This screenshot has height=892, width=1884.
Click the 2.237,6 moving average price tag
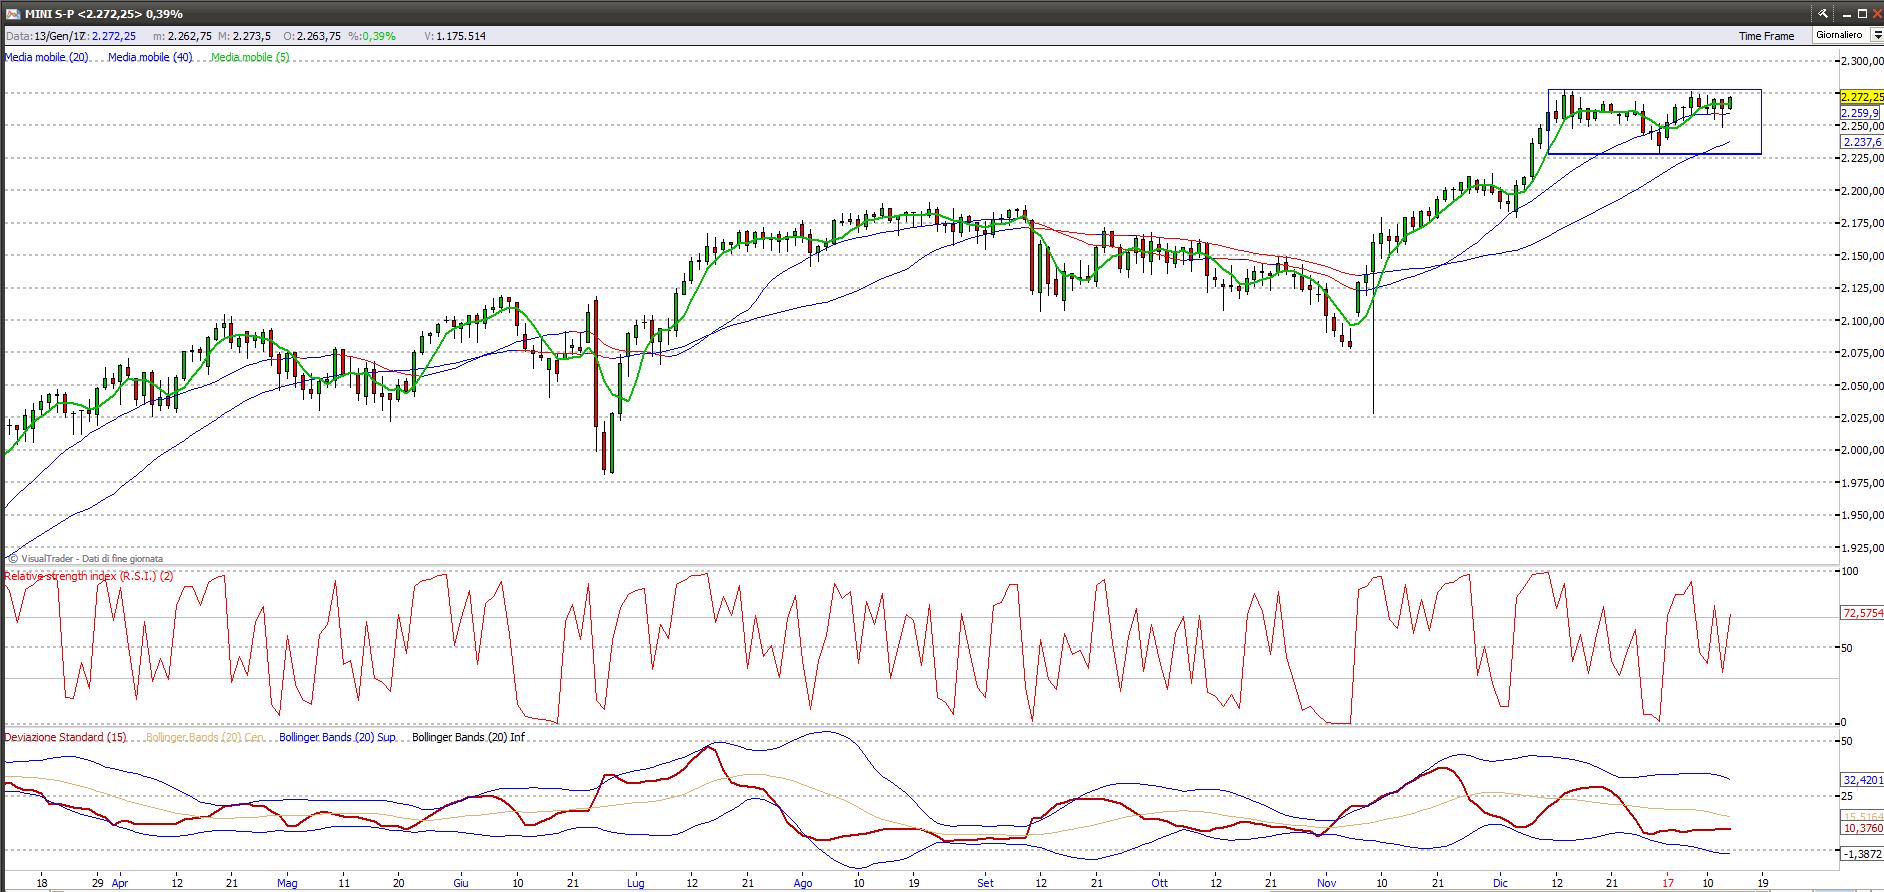click(x=1861, y=142)
